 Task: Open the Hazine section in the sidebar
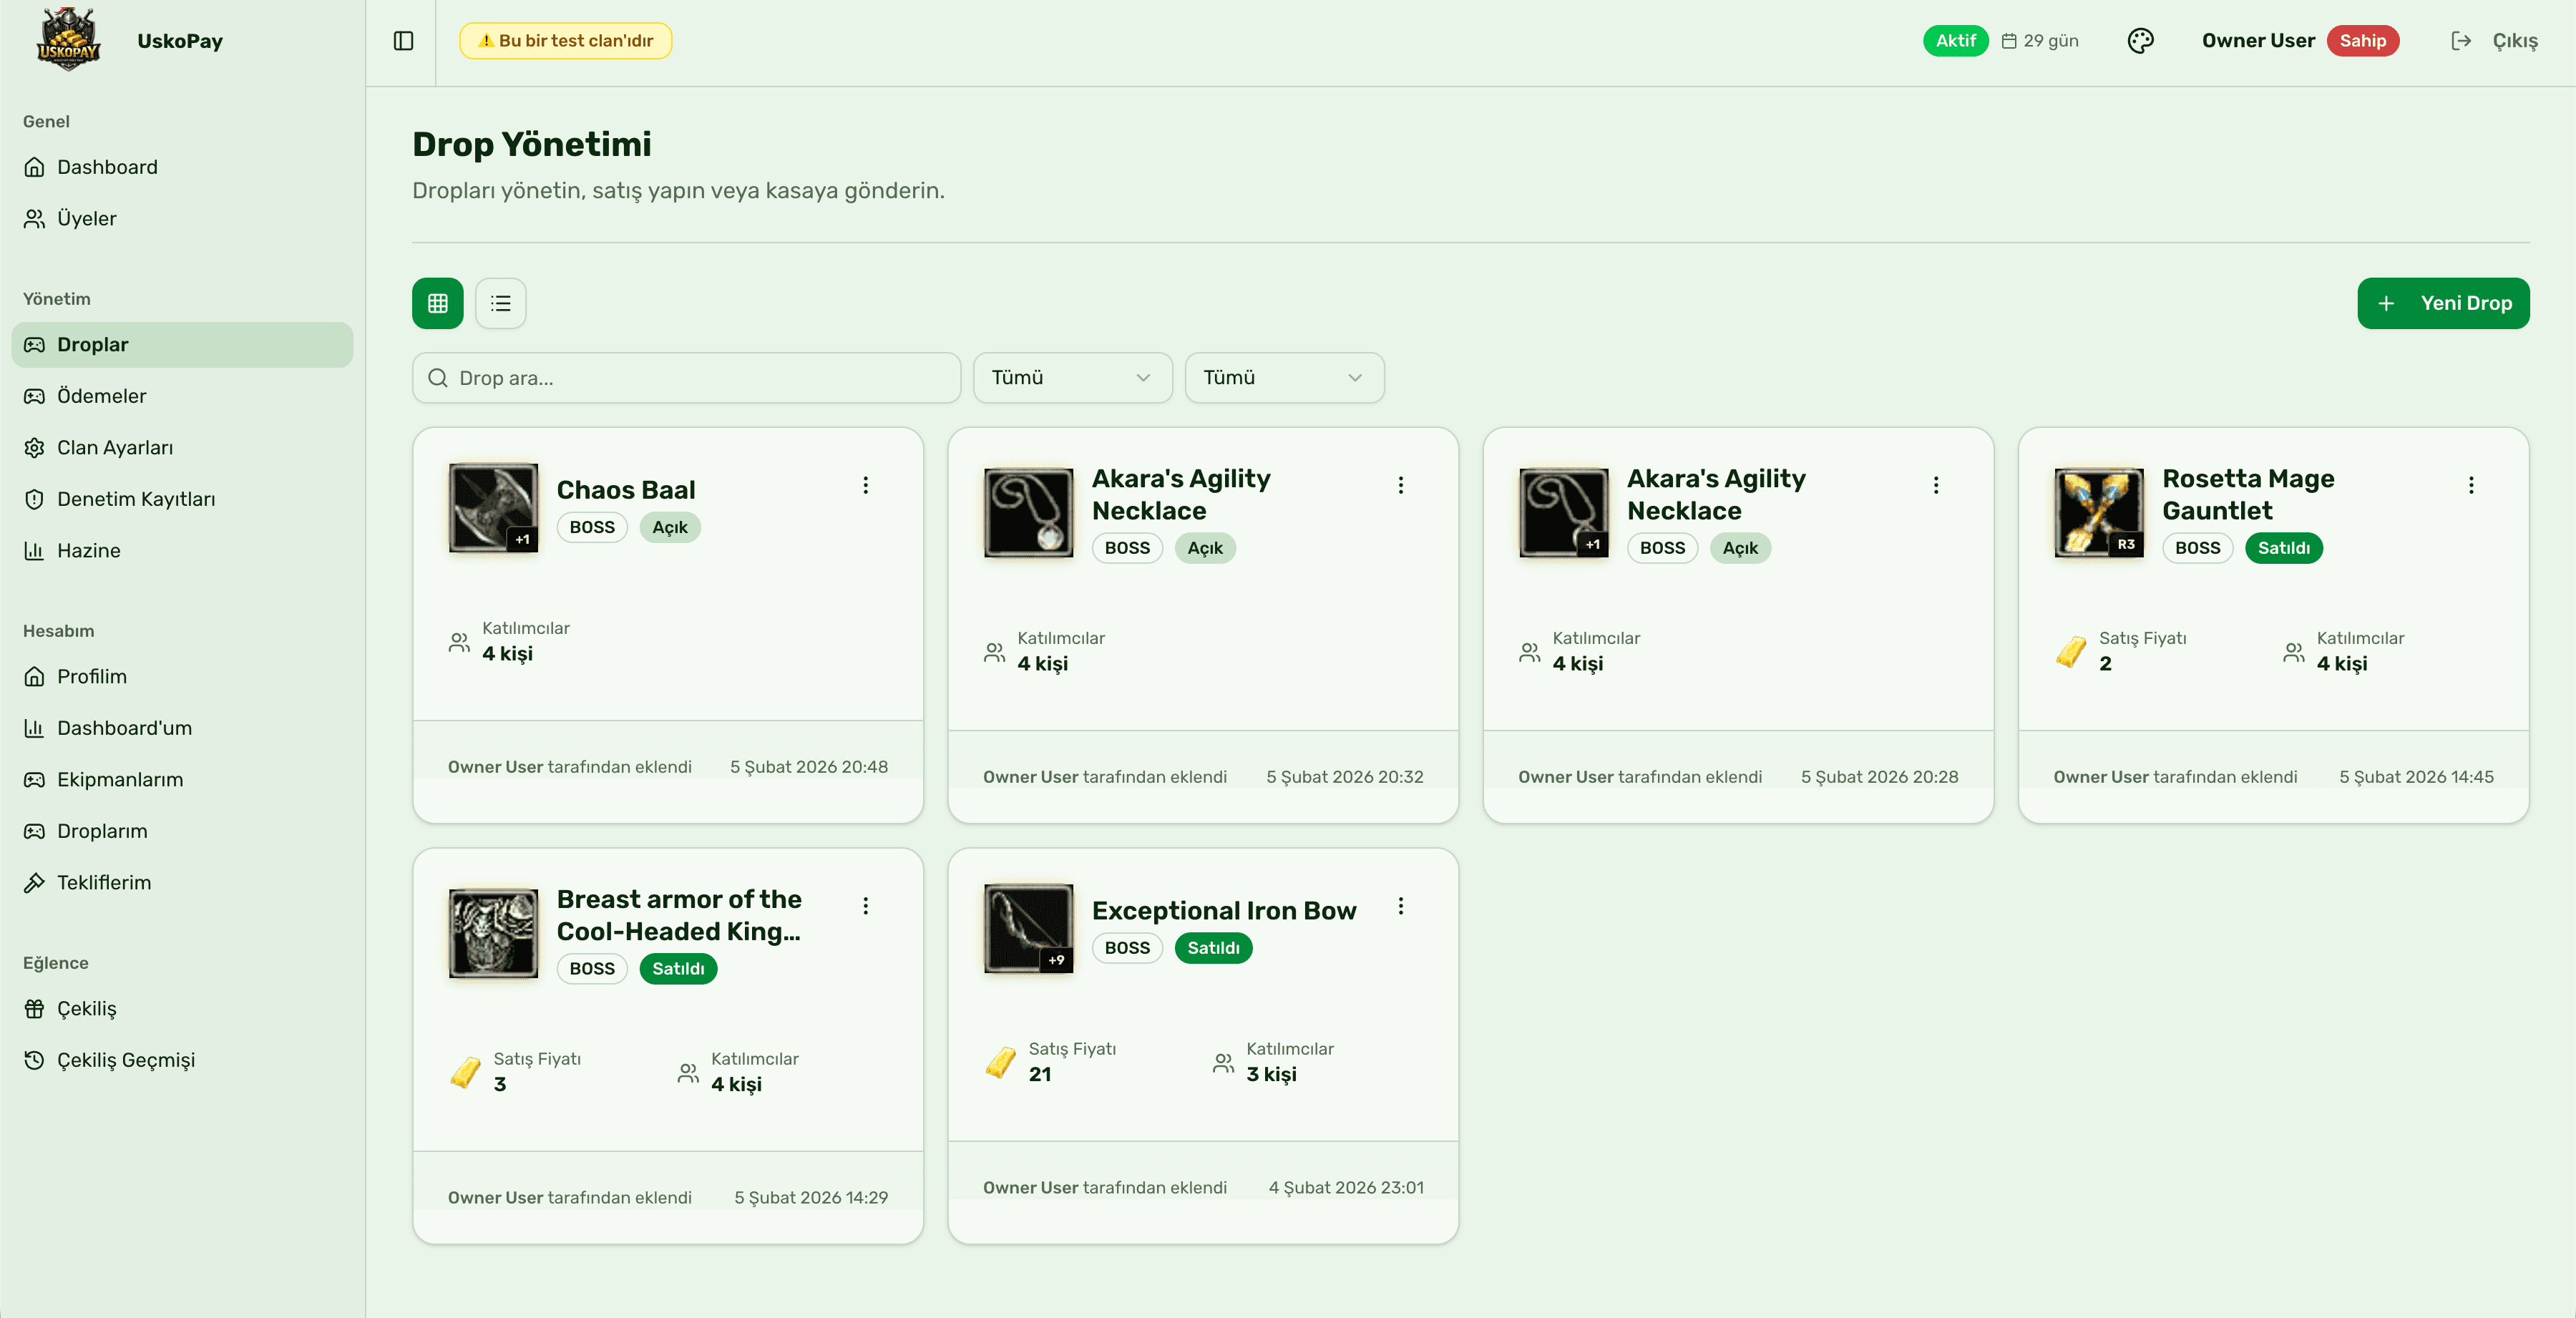(88, 550)
